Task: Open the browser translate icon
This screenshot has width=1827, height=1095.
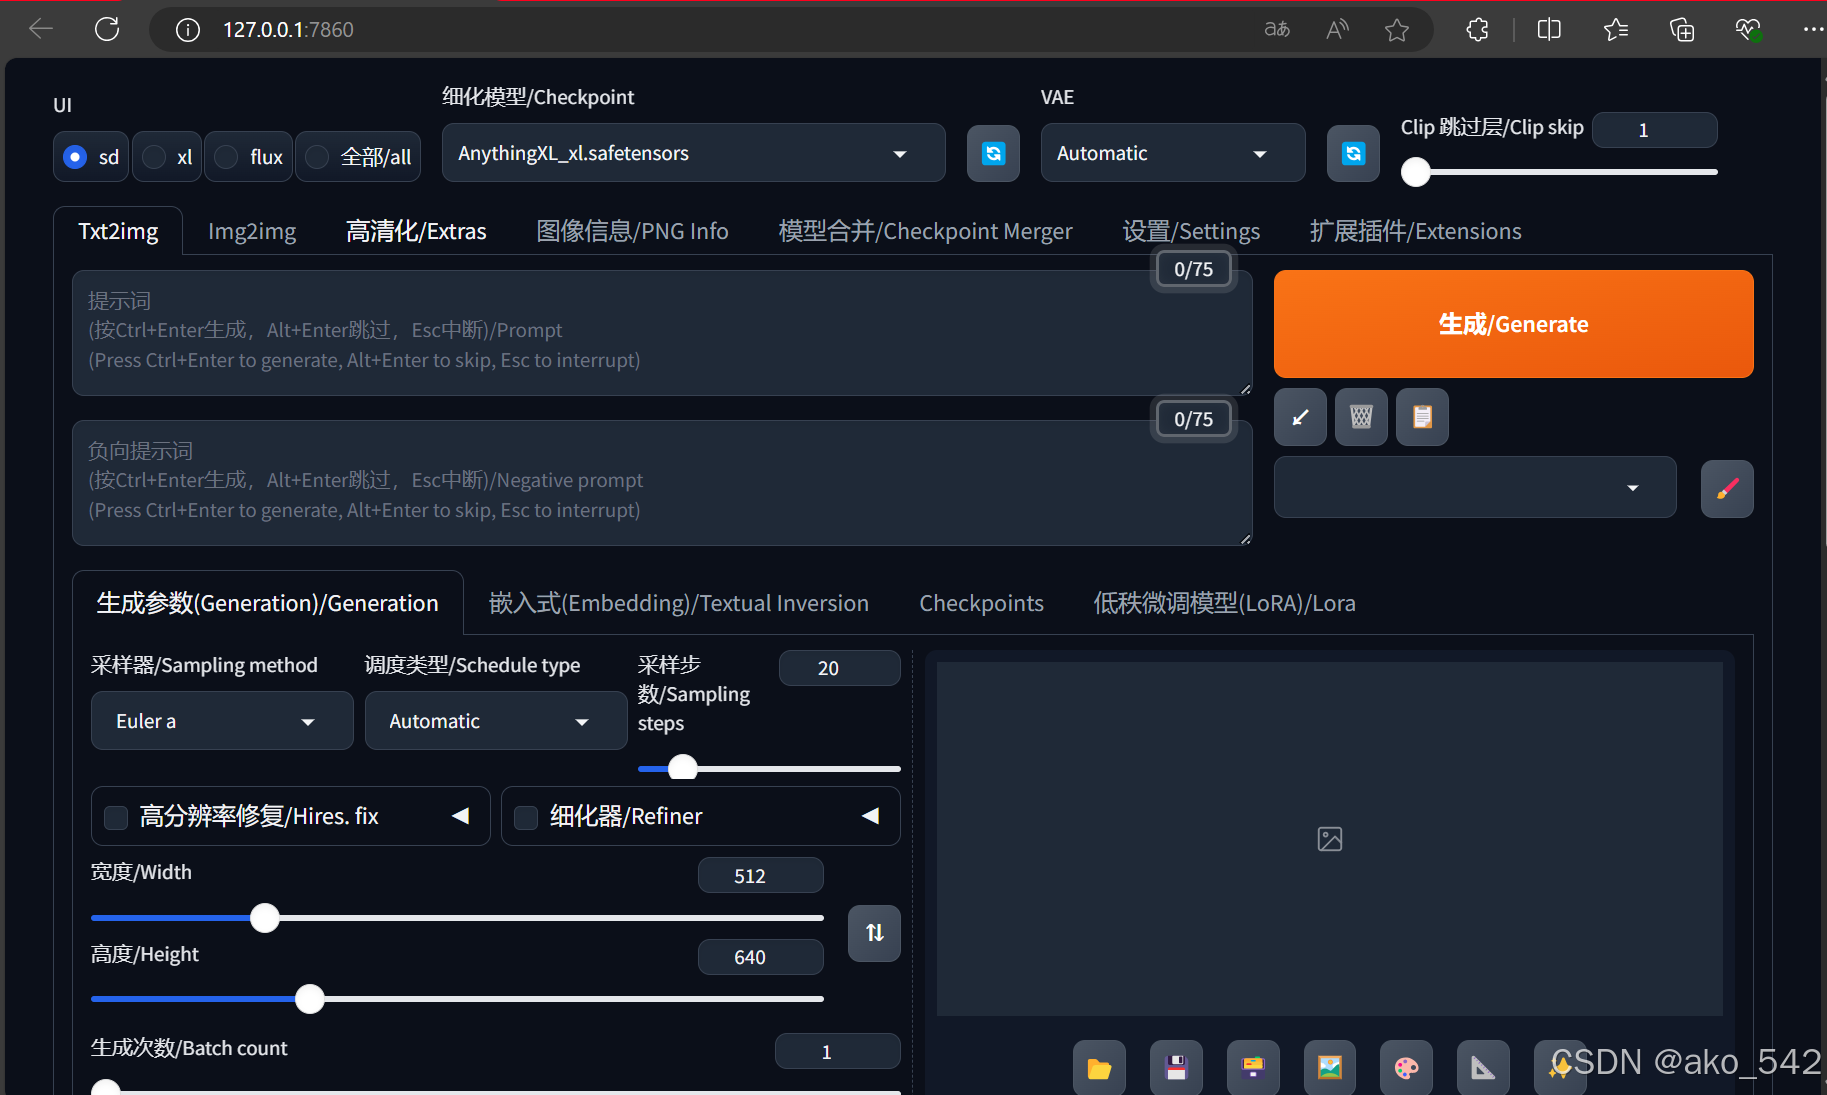Action: point(1277,29)
